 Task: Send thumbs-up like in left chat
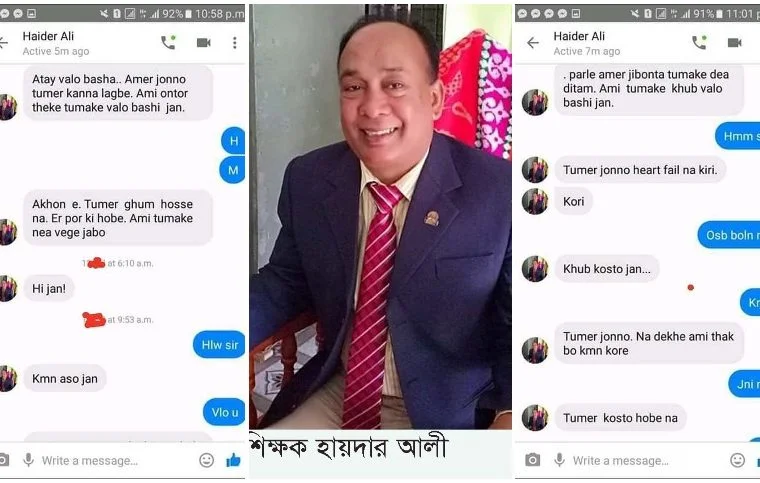pyautogui.click(x=234, y=460)
